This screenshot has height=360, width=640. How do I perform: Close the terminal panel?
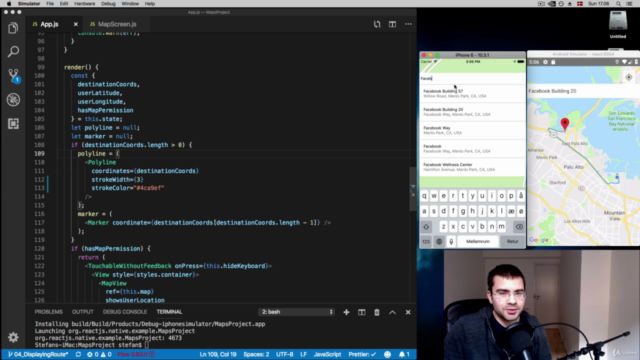408,312
